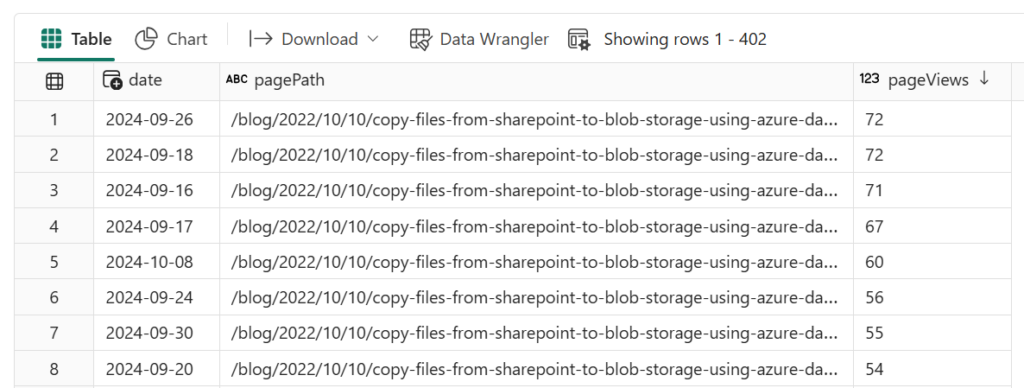Image resolution: width=1024 pixels, height=388 pixels.
Task: Select the pagePath column header
Action: pos(536,81)
